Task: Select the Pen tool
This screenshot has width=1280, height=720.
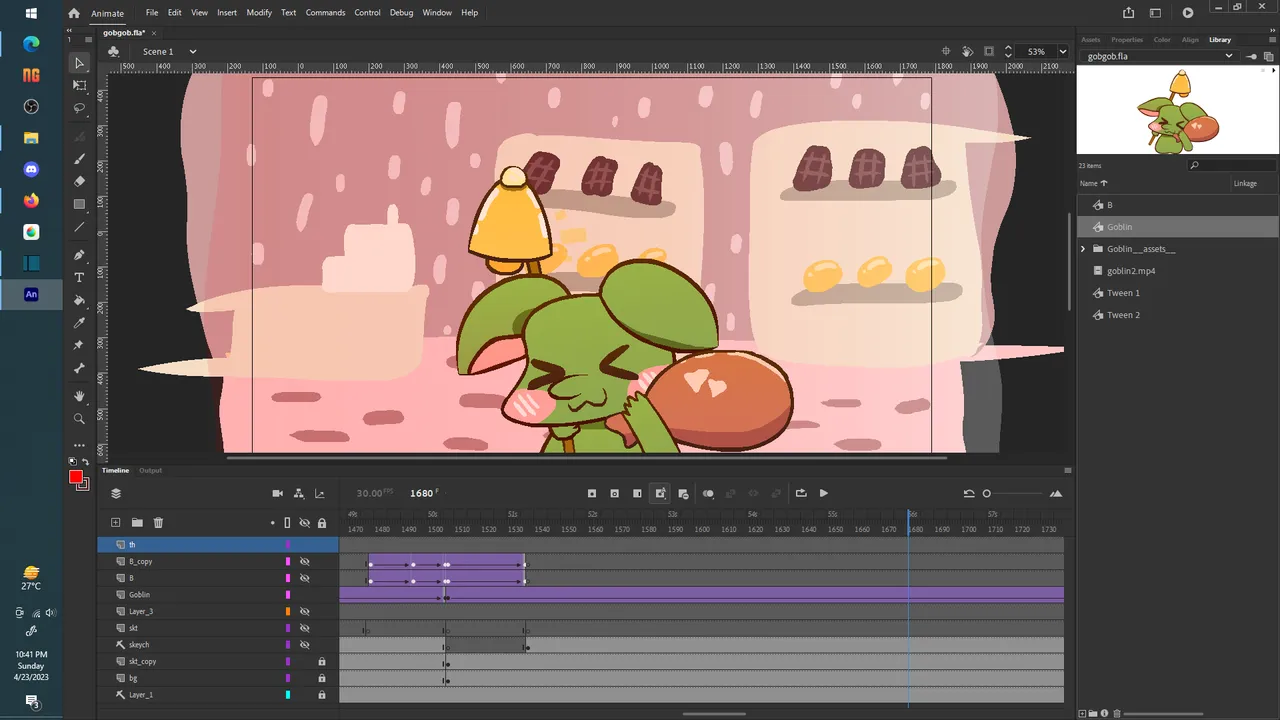Action: [x=80, y=255]
